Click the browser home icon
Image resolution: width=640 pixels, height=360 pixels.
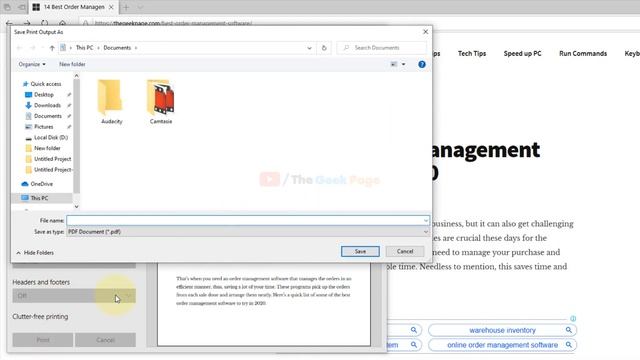pyautogui.click(x=62, y=23)
